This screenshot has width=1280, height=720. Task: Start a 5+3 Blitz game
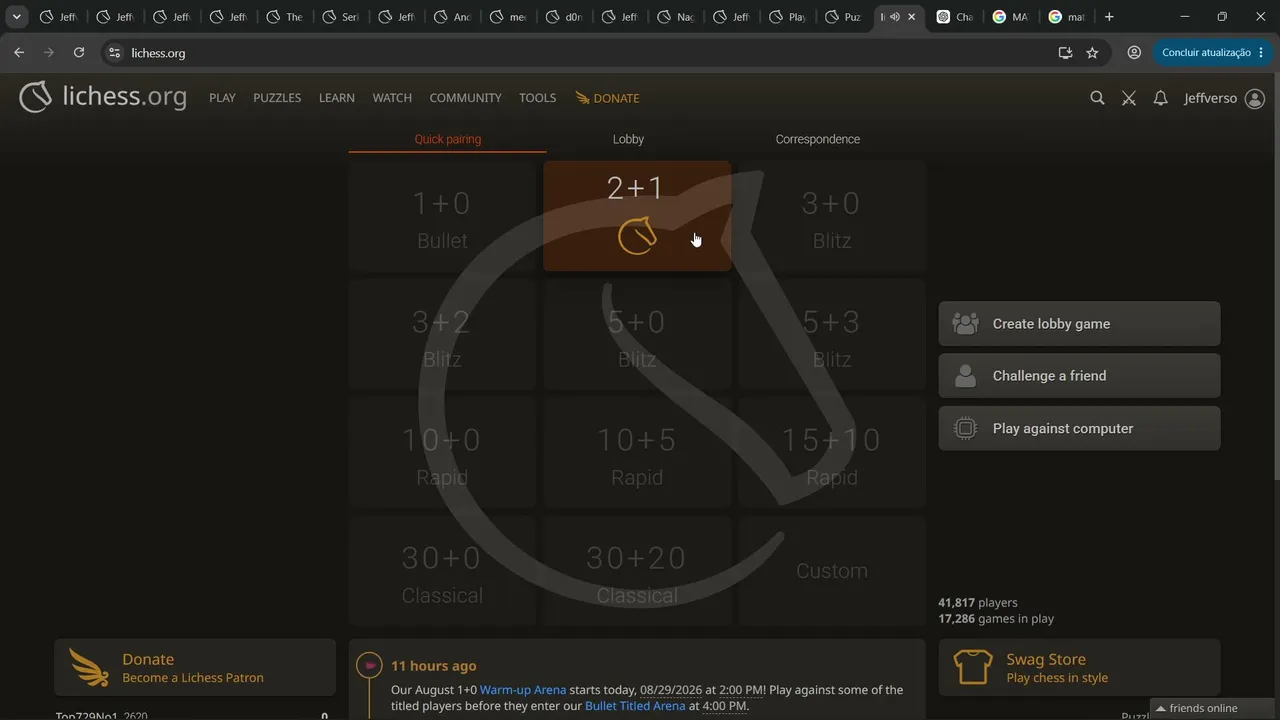click(832, 335)
